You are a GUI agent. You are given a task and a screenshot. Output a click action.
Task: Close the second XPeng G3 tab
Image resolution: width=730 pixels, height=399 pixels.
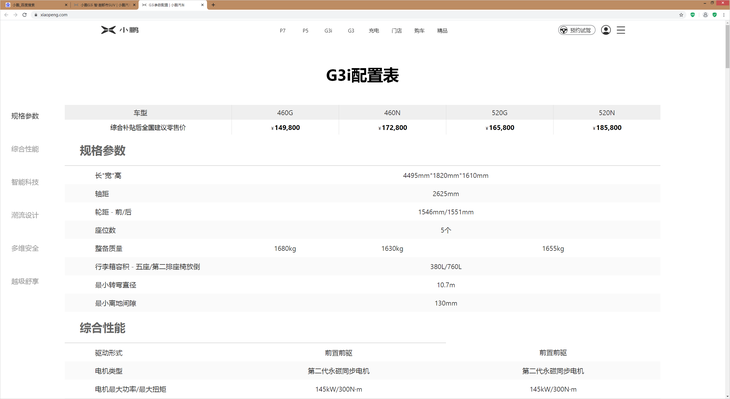click(x=134, y=5)
